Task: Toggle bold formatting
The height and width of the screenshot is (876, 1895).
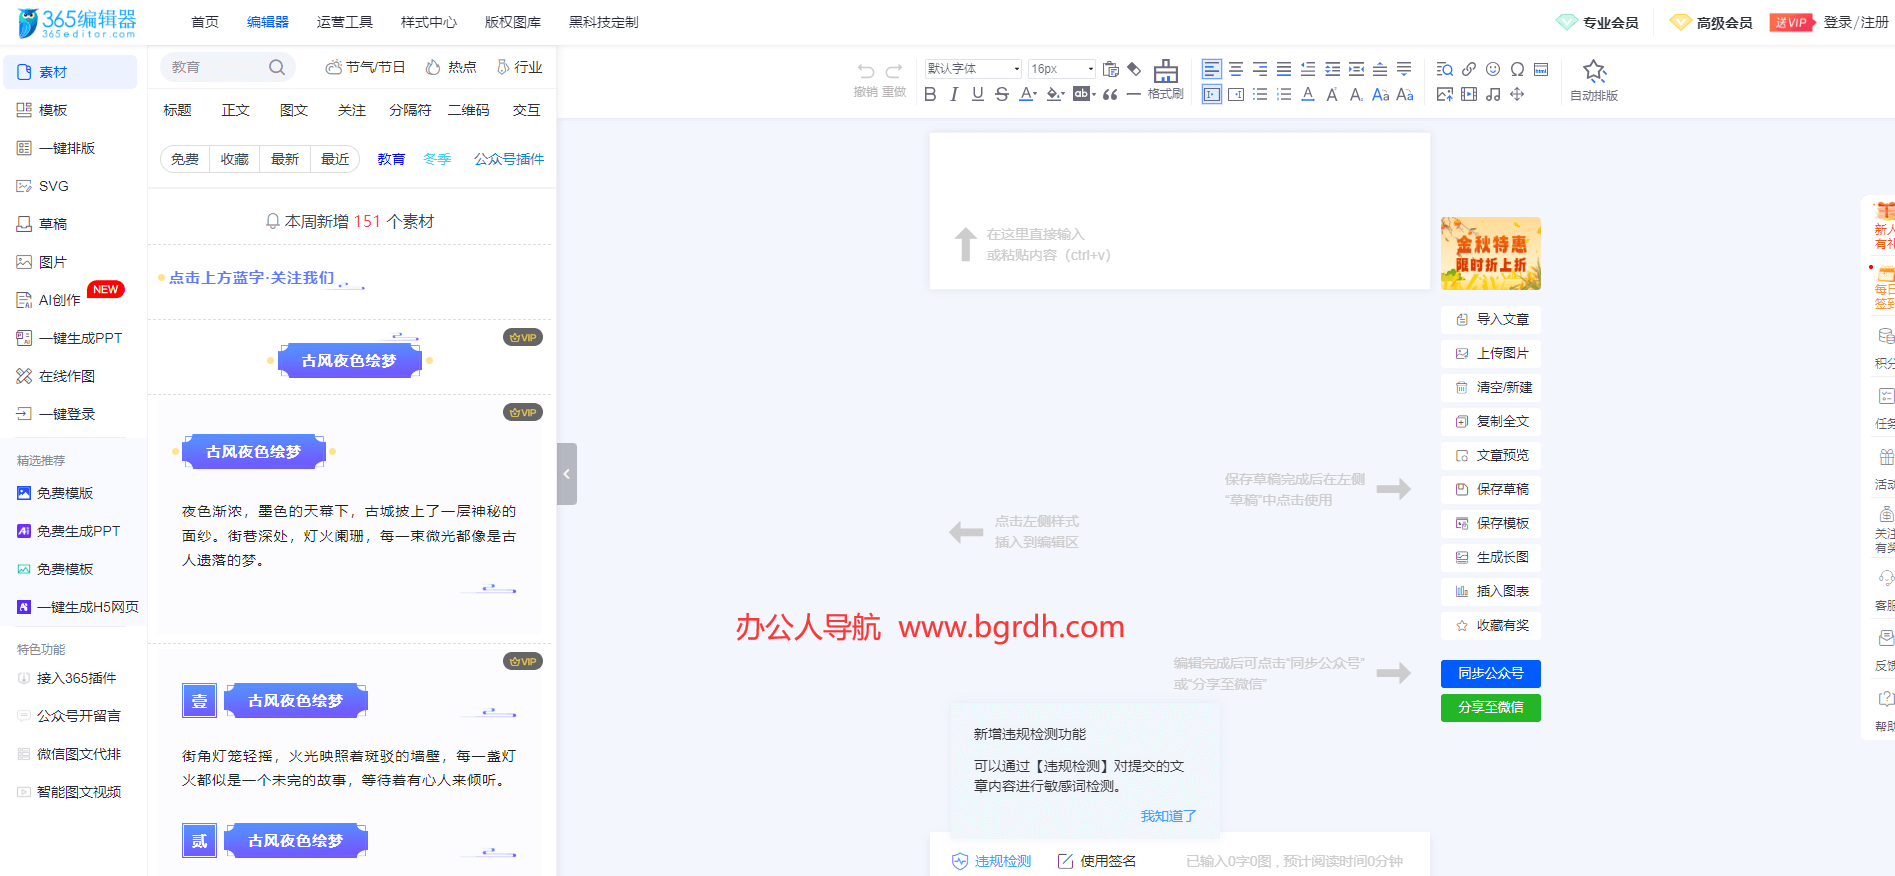Action: click(930, 95)
